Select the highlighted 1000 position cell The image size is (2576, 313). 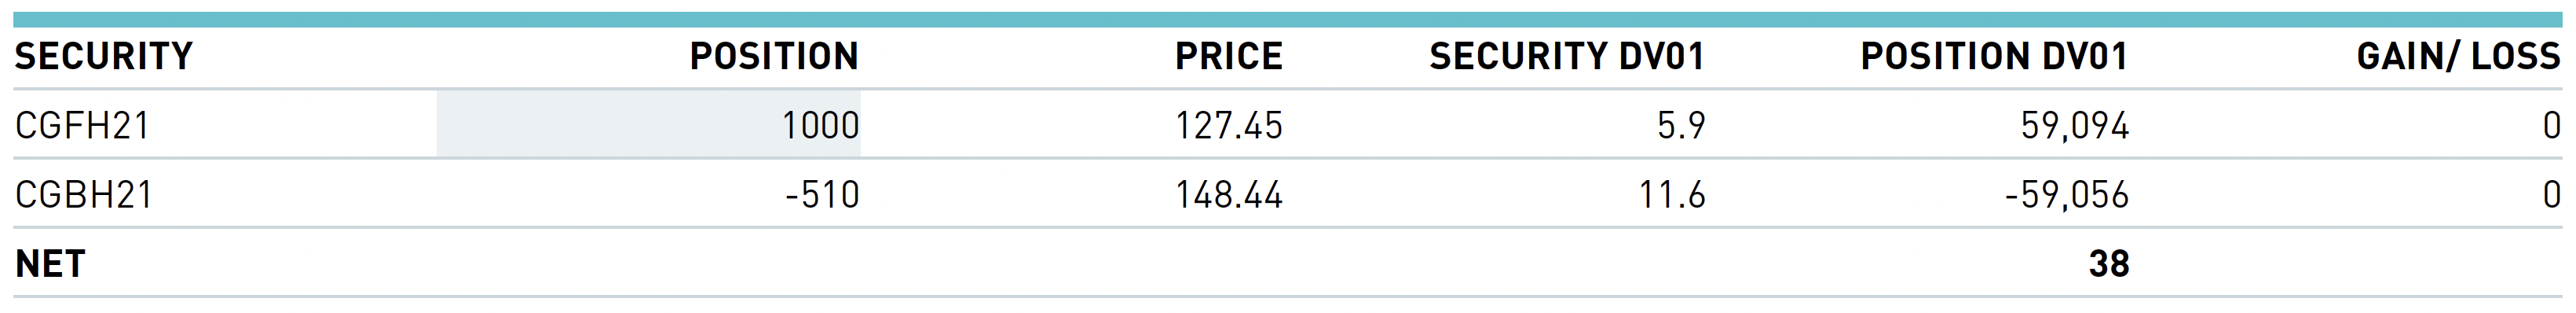(648, 124)
